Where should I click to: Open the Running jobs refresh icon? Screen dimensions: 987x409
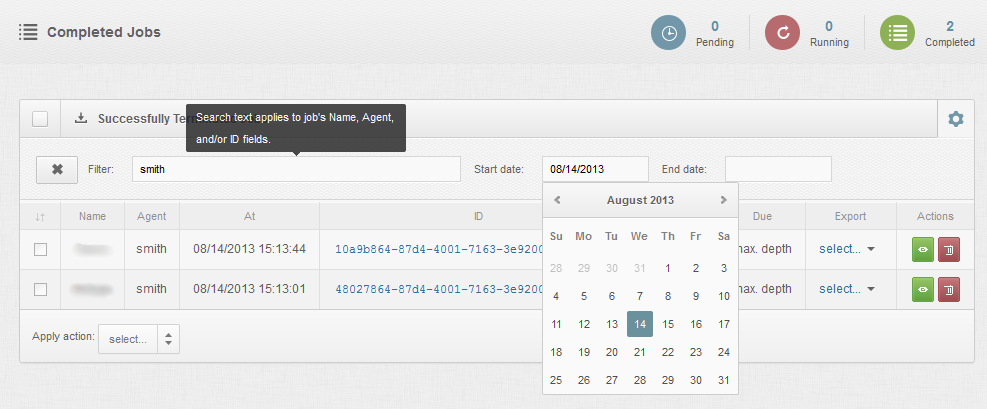(783, 33)
